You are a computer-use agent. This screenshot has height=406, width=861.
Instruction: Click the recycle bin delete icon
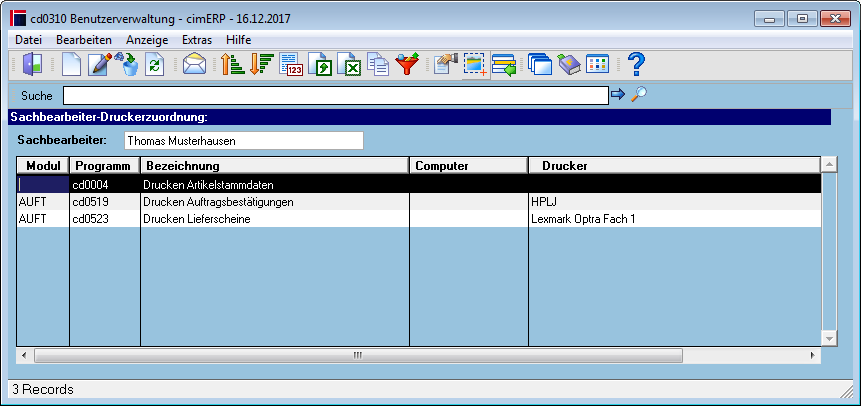click(x=128, y=64)
